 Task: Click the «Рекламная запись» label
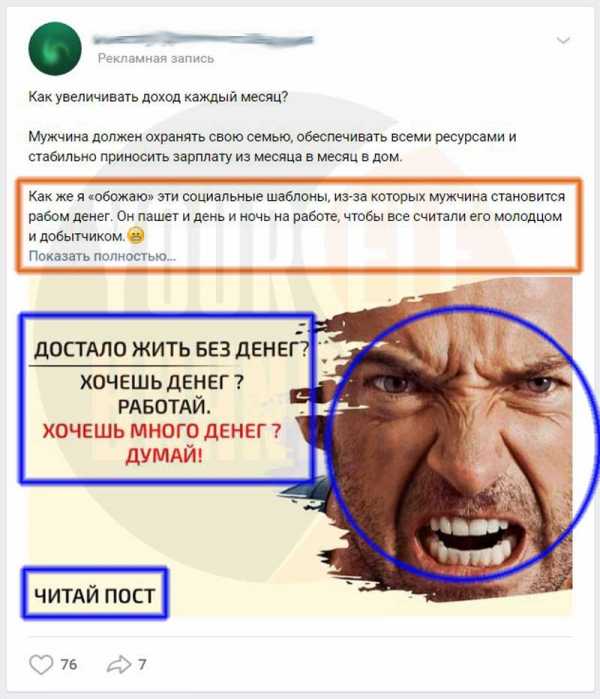click(x=156, y=58)
